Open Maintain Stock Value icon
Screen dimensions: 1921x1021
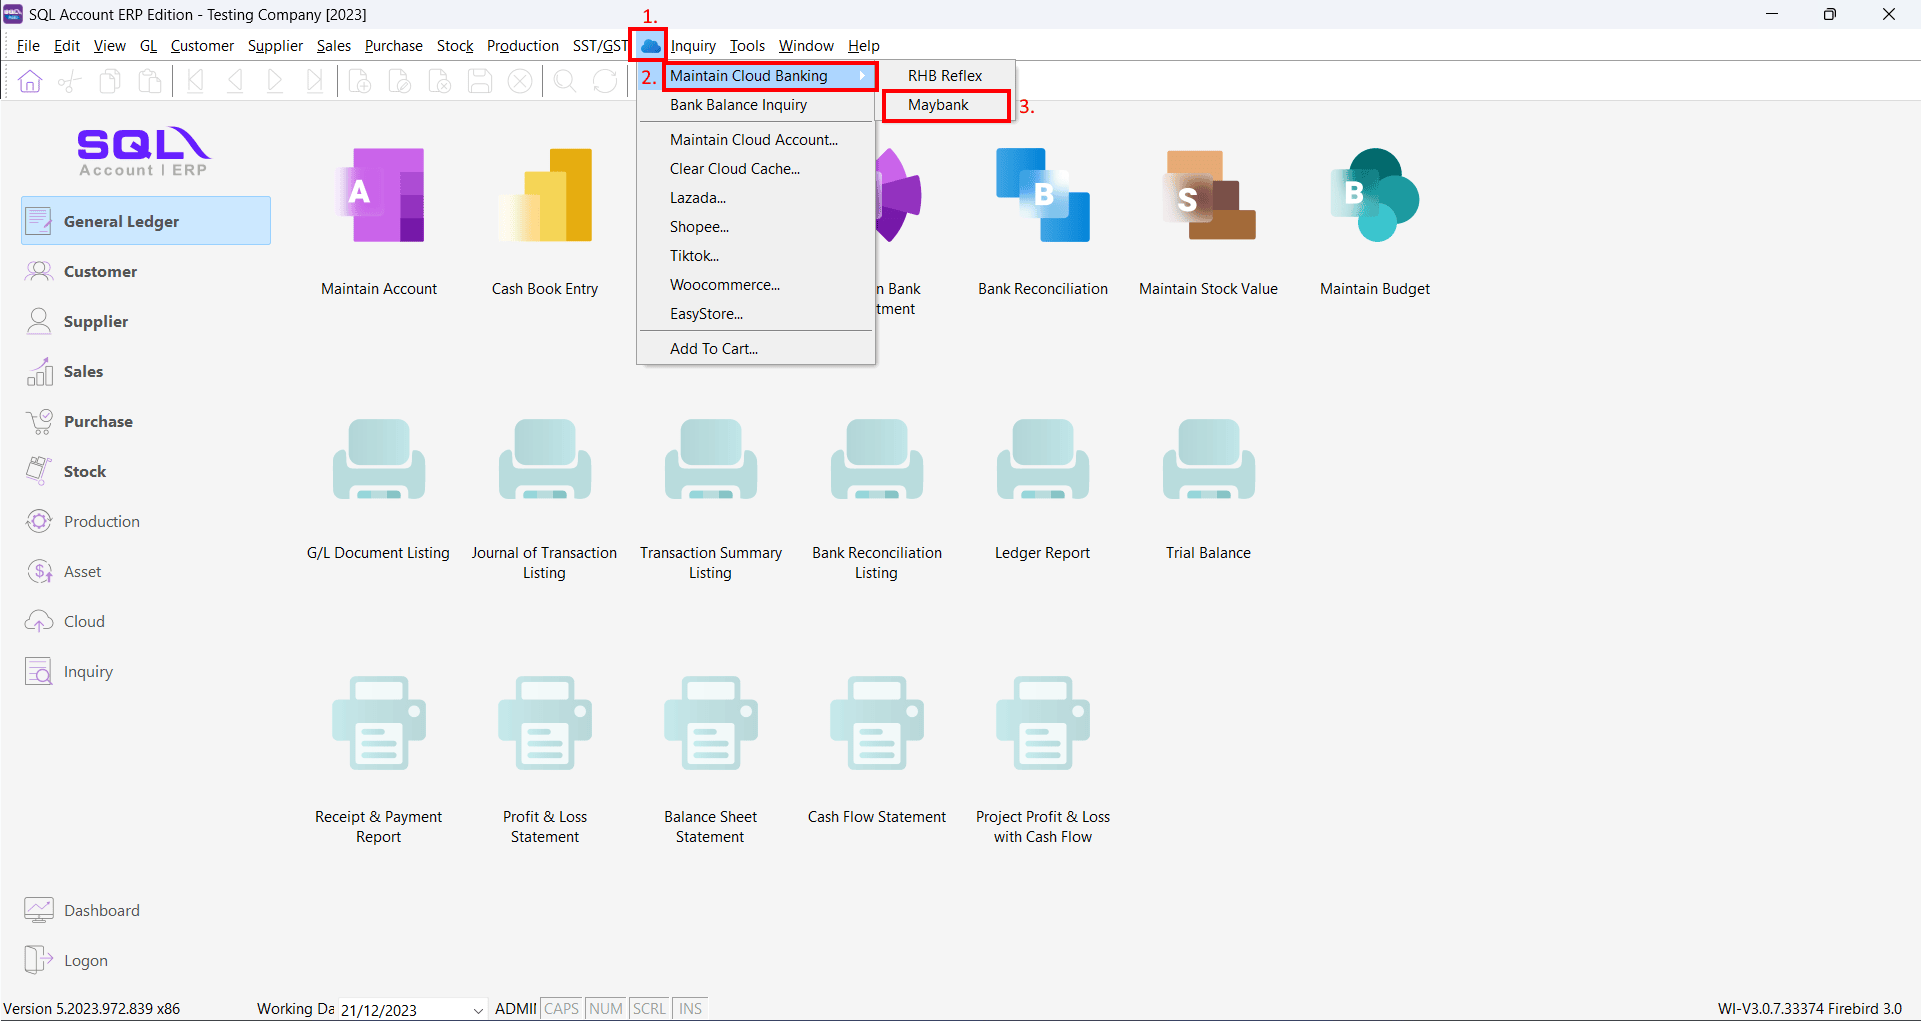pyautogui.click(x=1208, y=196)
